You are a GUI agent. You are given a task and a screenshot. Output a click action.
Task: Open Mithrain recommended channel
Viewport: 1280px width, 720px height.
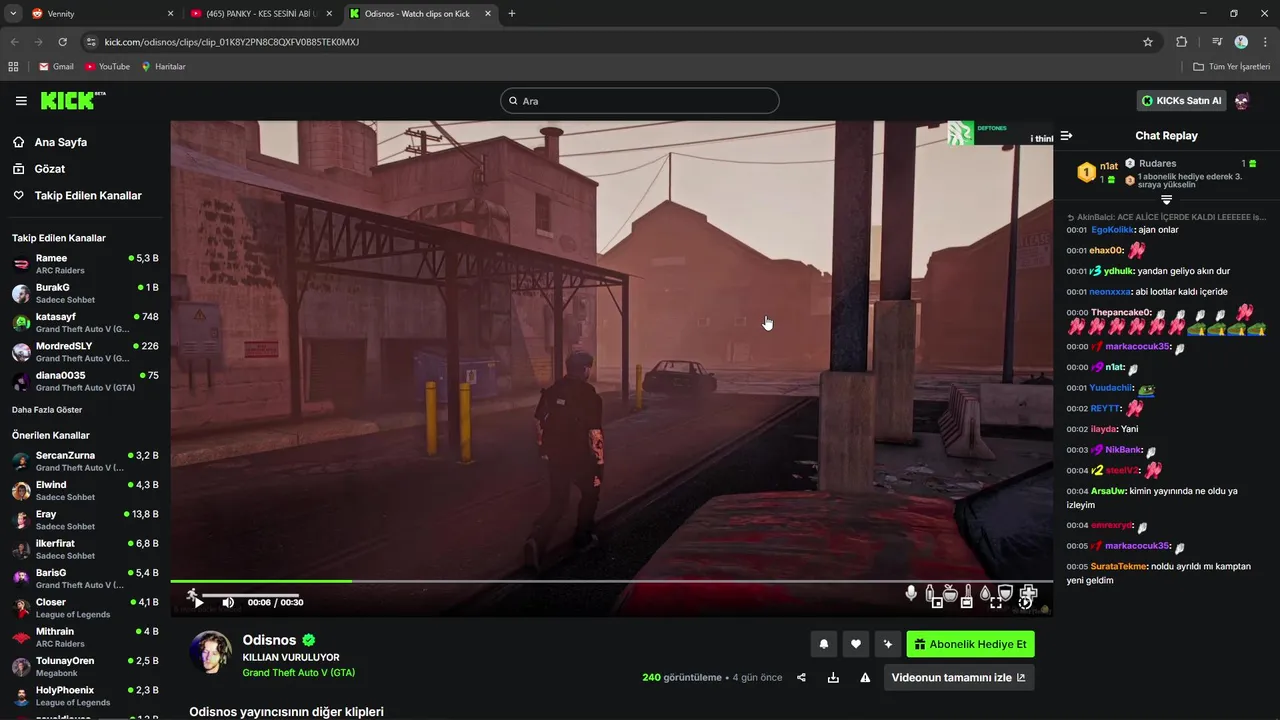click(85, 637)
